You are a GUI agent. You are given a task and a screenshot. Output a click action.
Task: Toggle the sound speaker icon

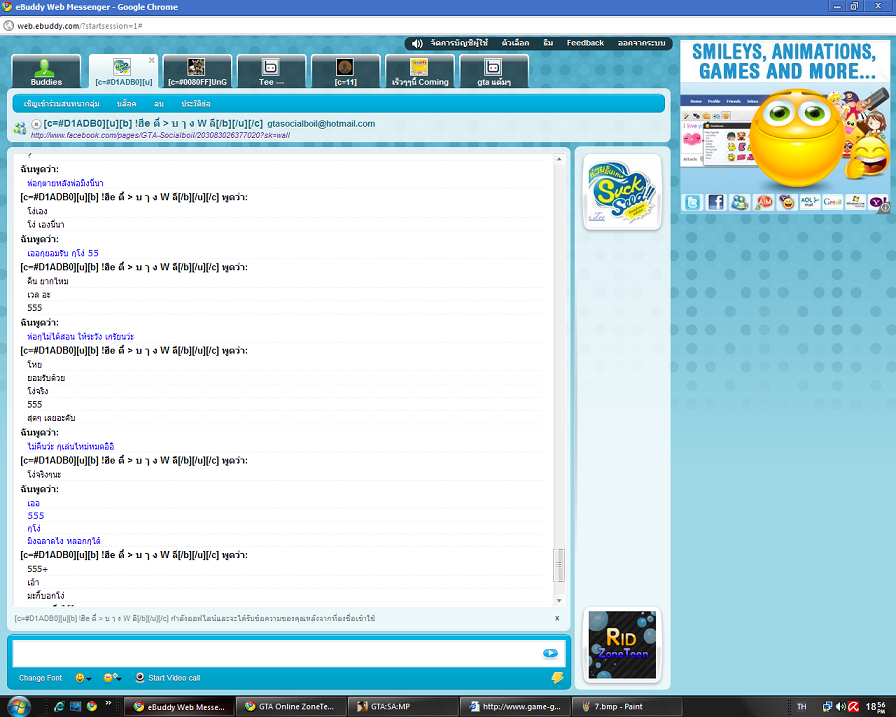[416, 43]
